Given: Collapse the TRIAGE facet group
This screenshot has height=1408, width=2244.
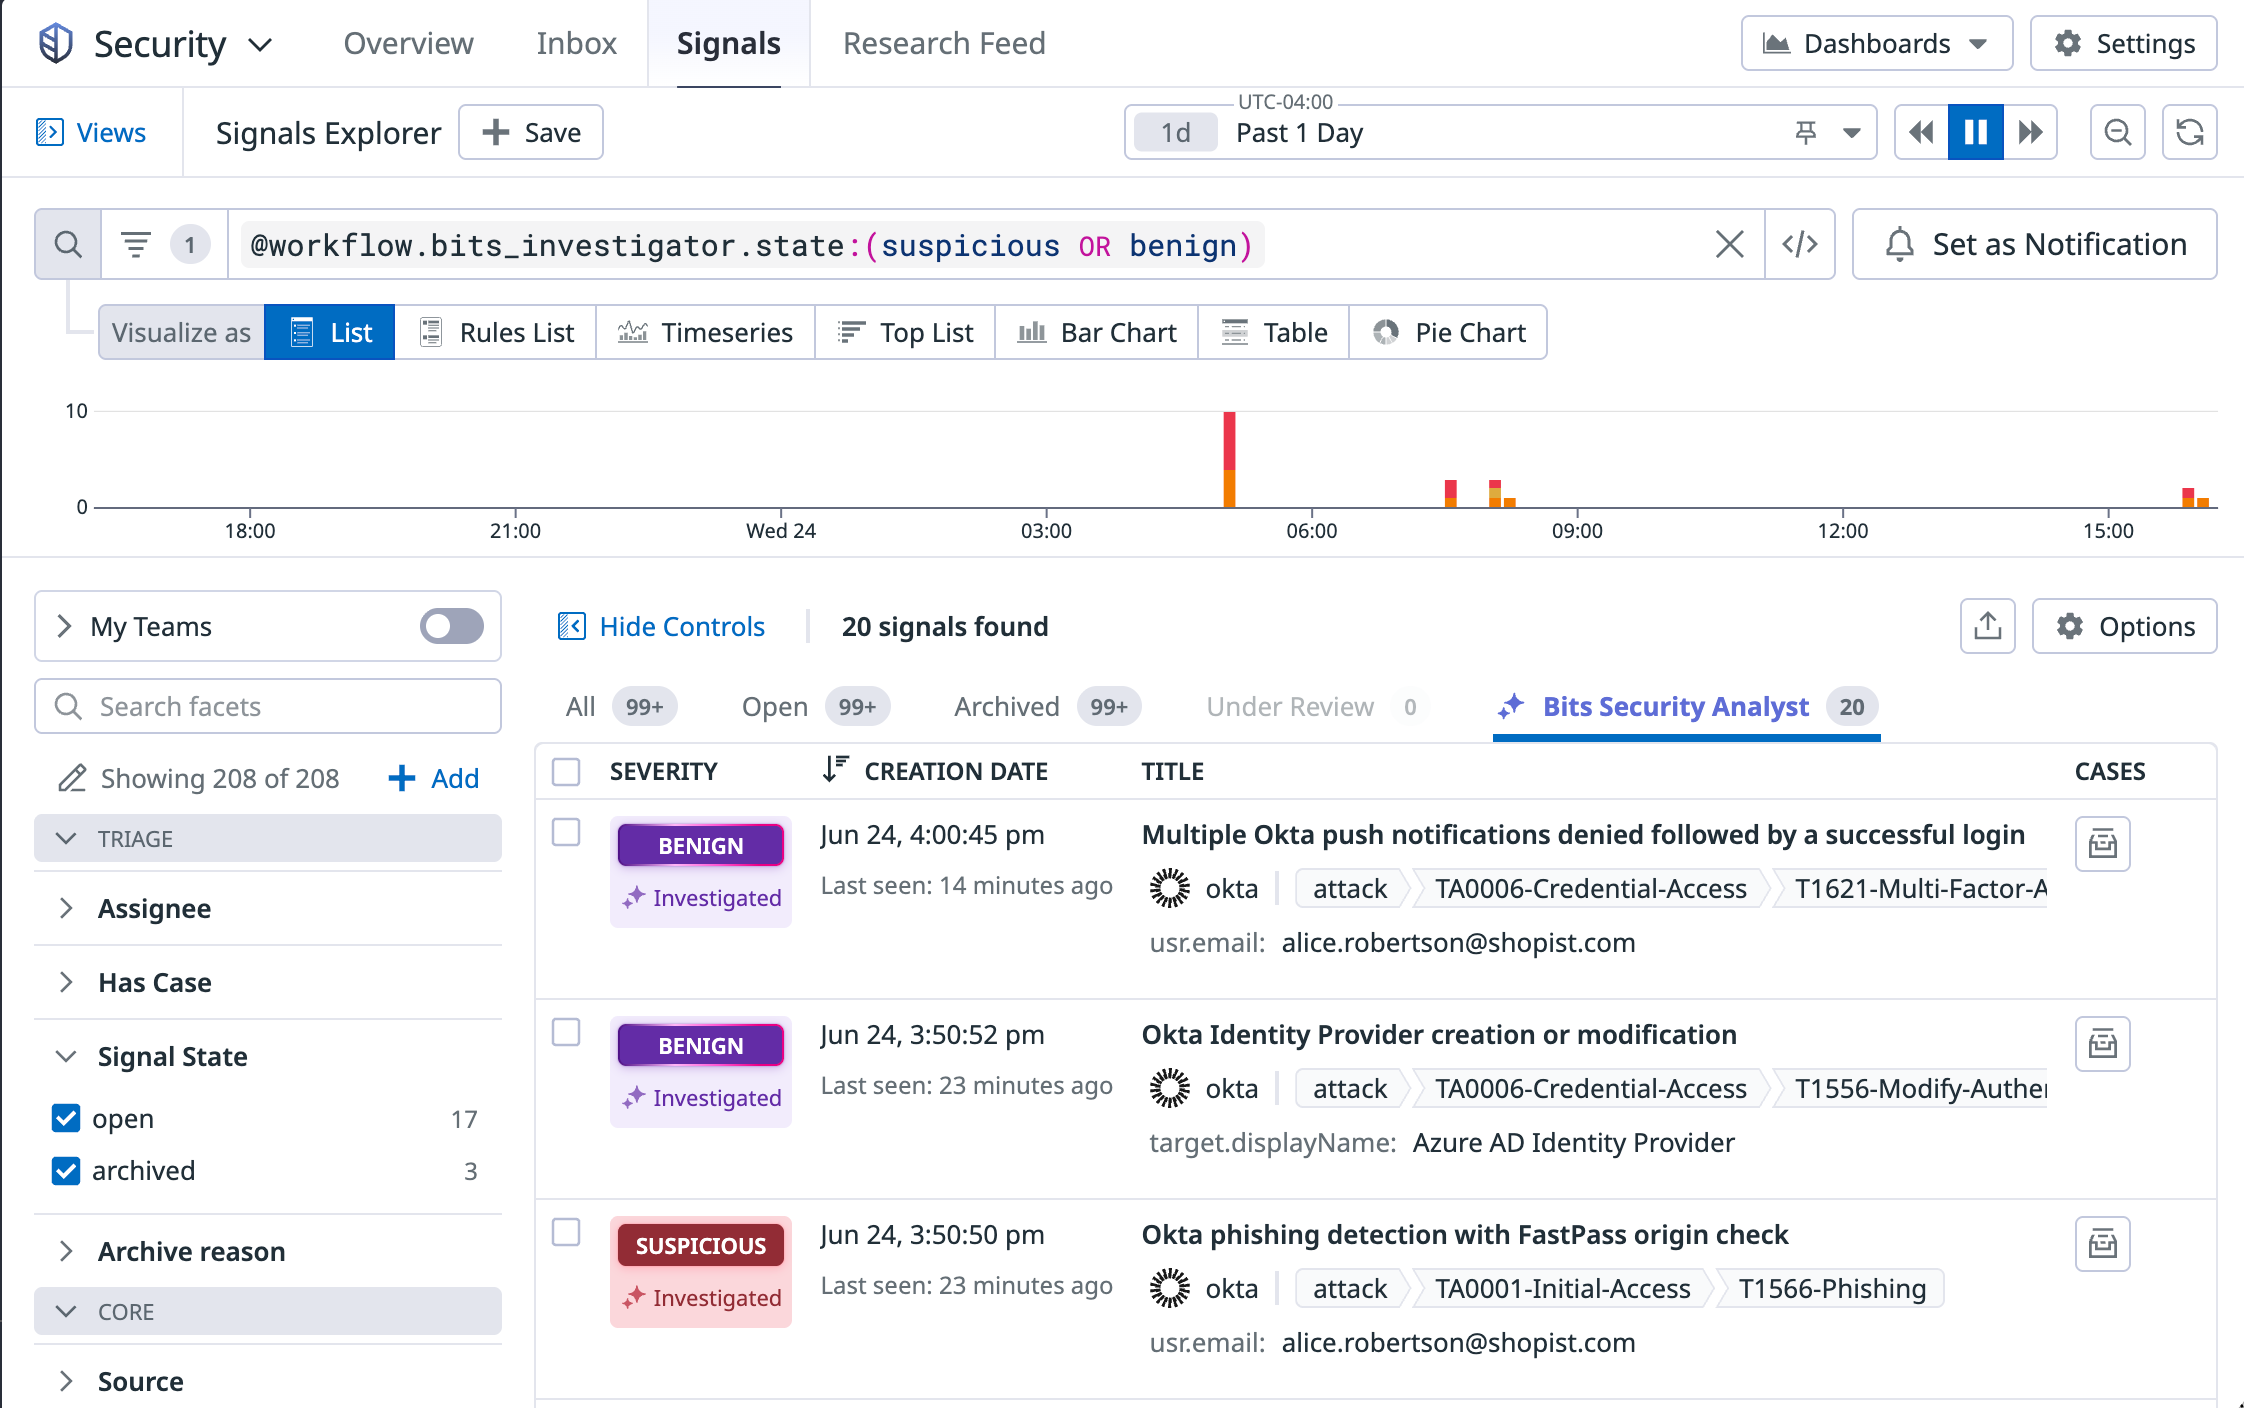Looking at the screenshot, I should [268, 839].
